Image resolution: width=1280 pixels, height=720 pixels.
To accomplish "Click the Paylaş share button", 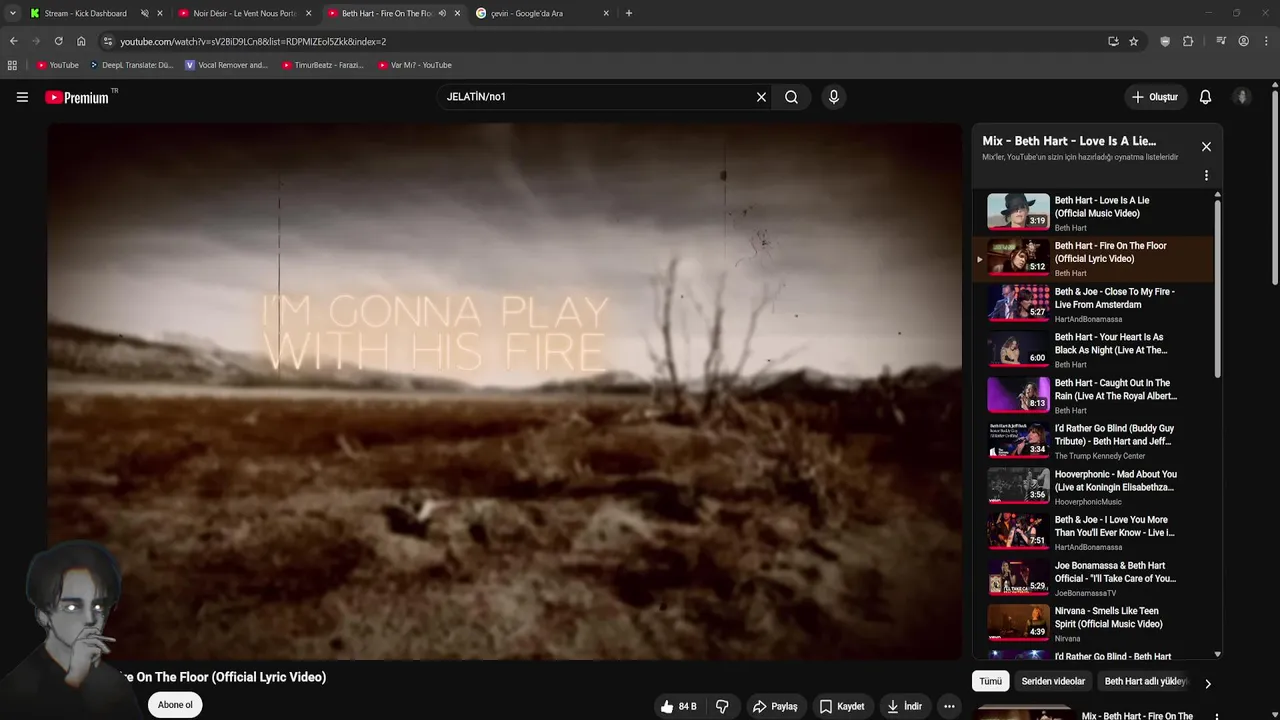I will pos(775,706).
